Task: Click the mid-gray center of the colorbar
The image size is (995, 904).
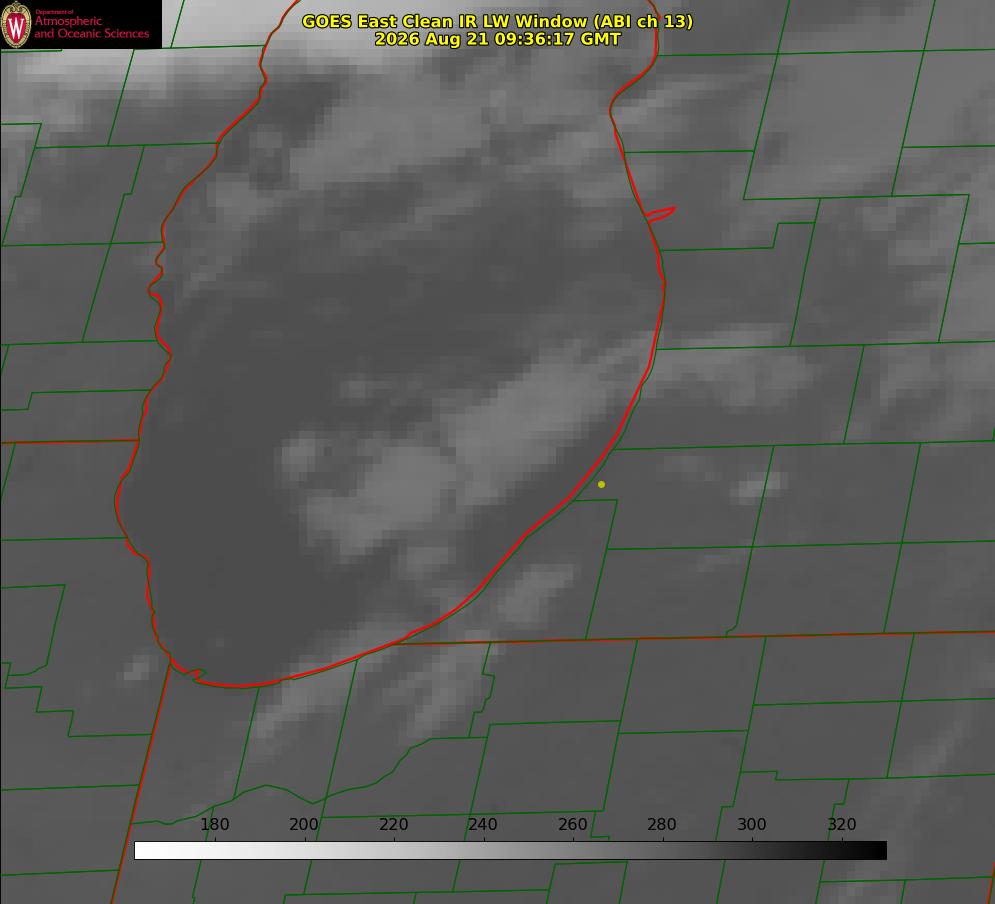Action: point(510,851)
